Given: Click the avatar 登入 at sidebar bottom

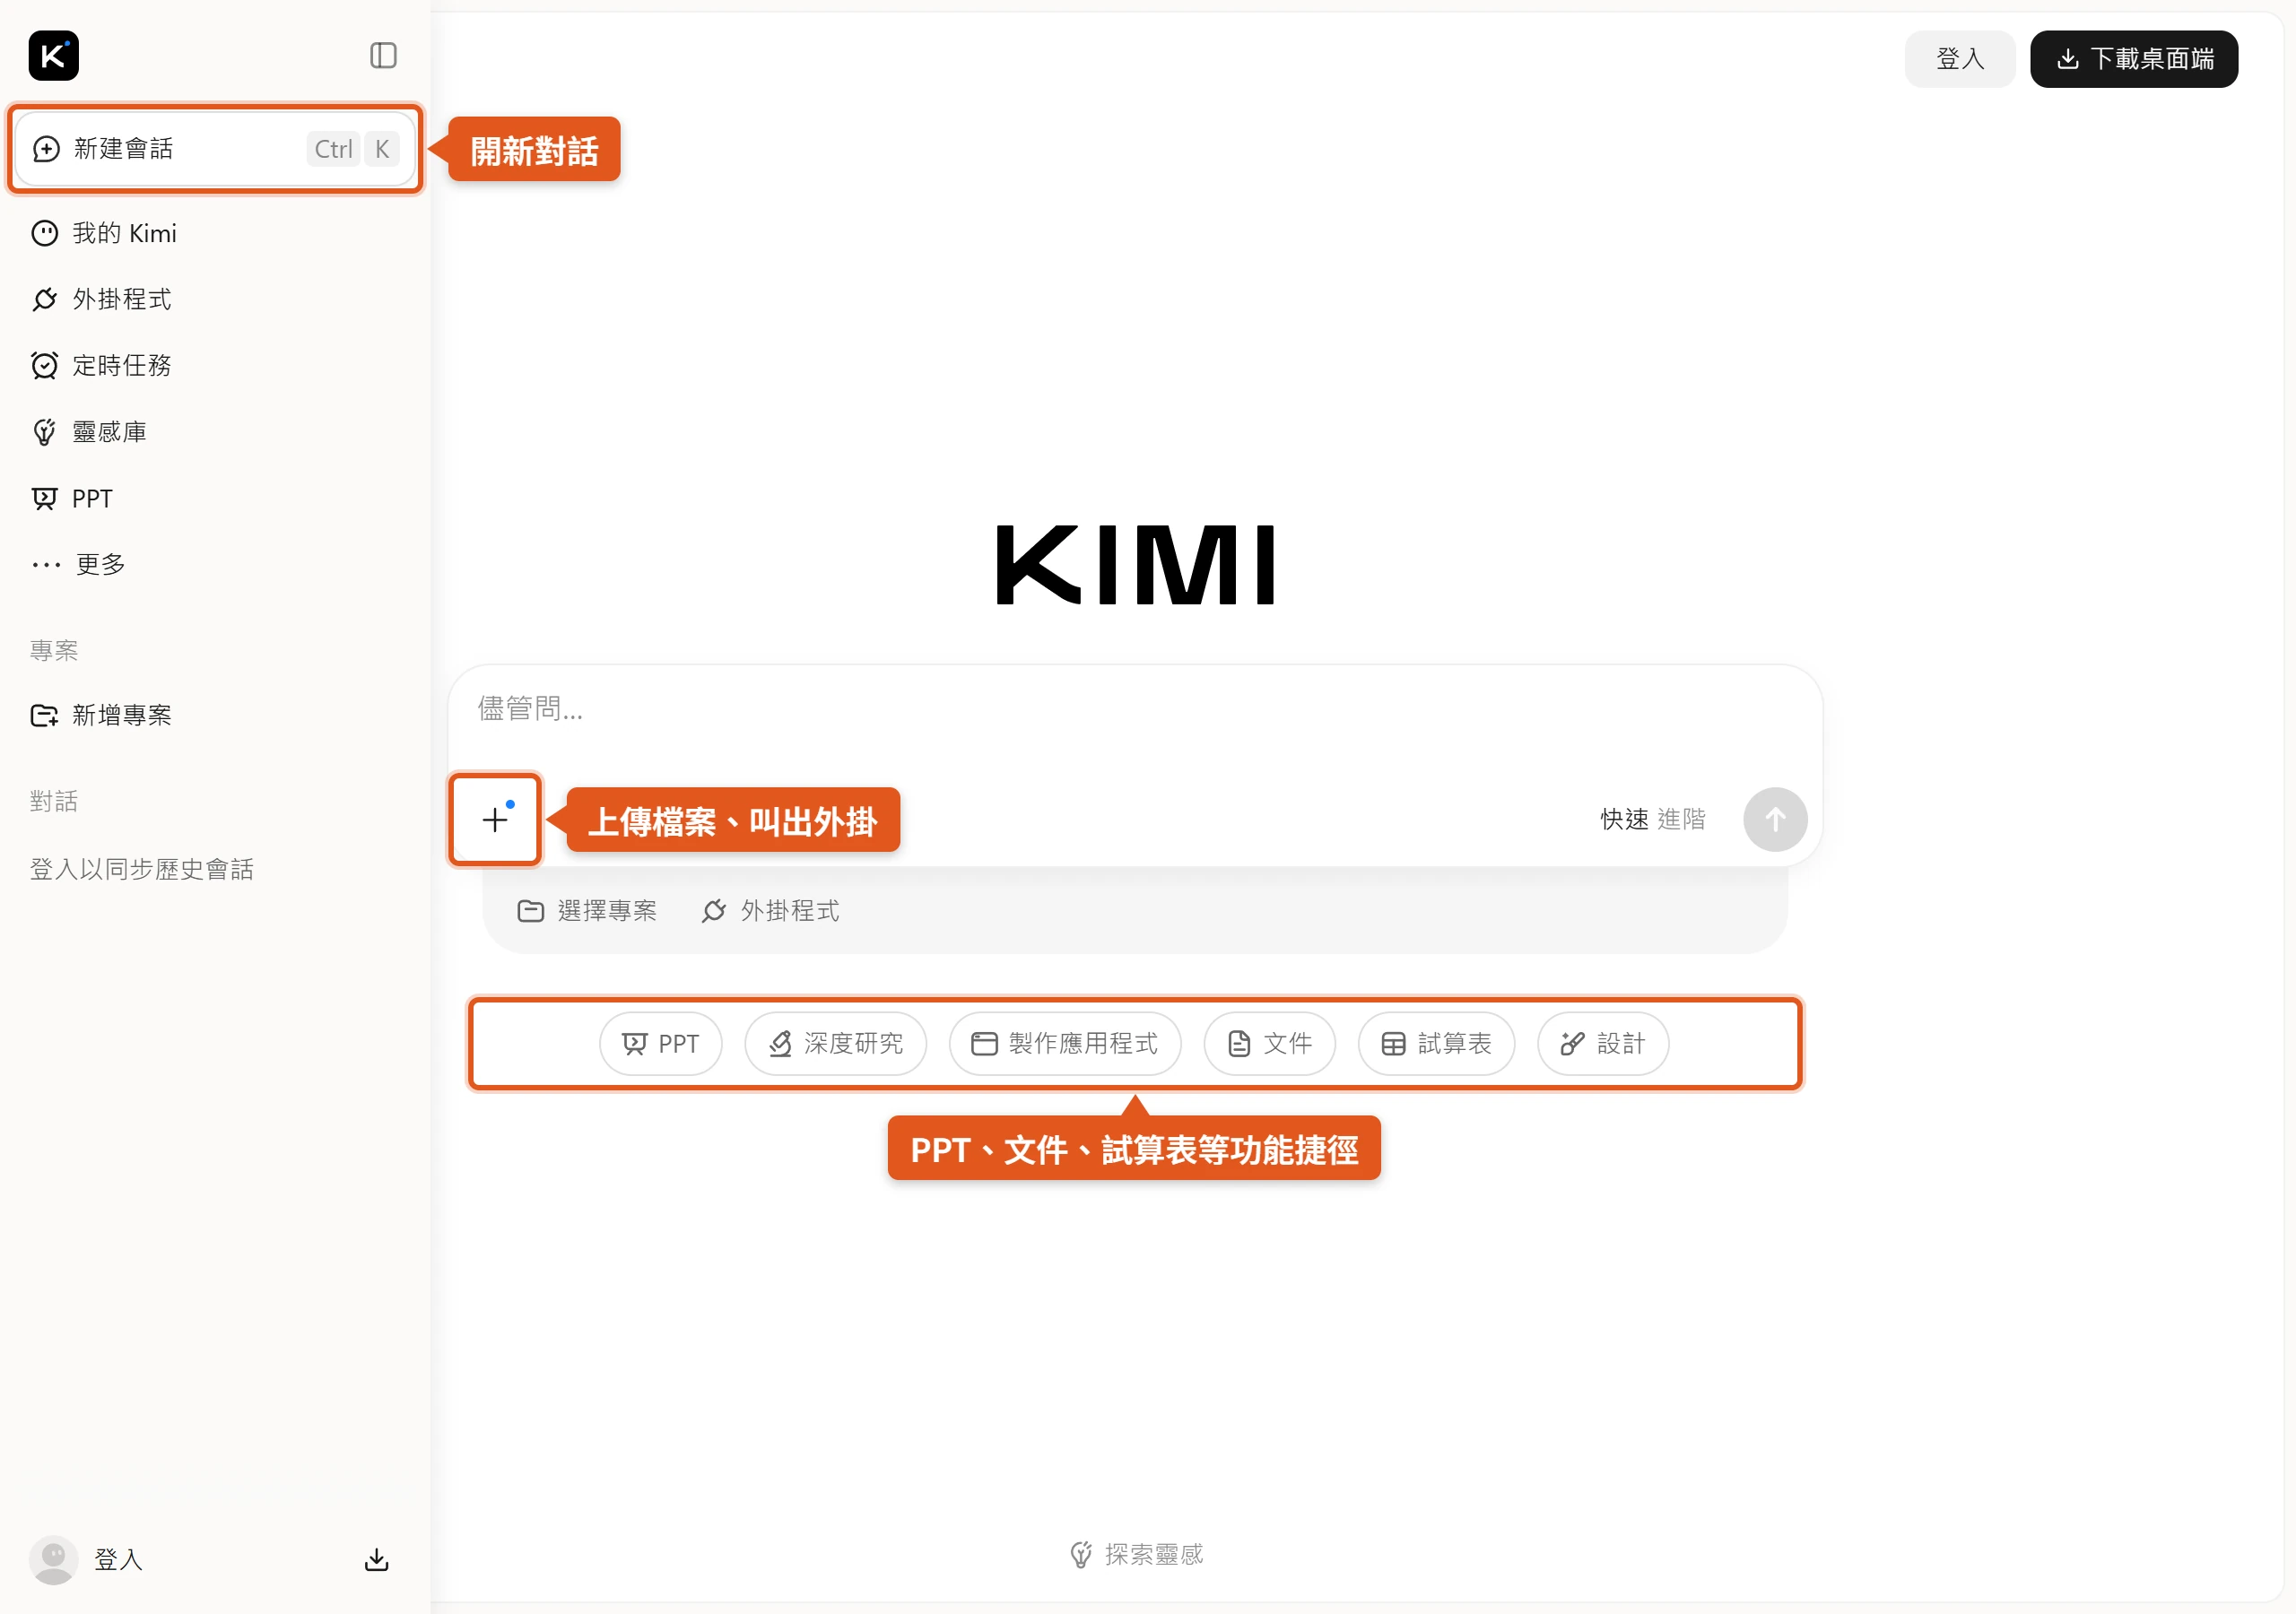Looking at the screenshot, I should click(x=87, y=1559).
